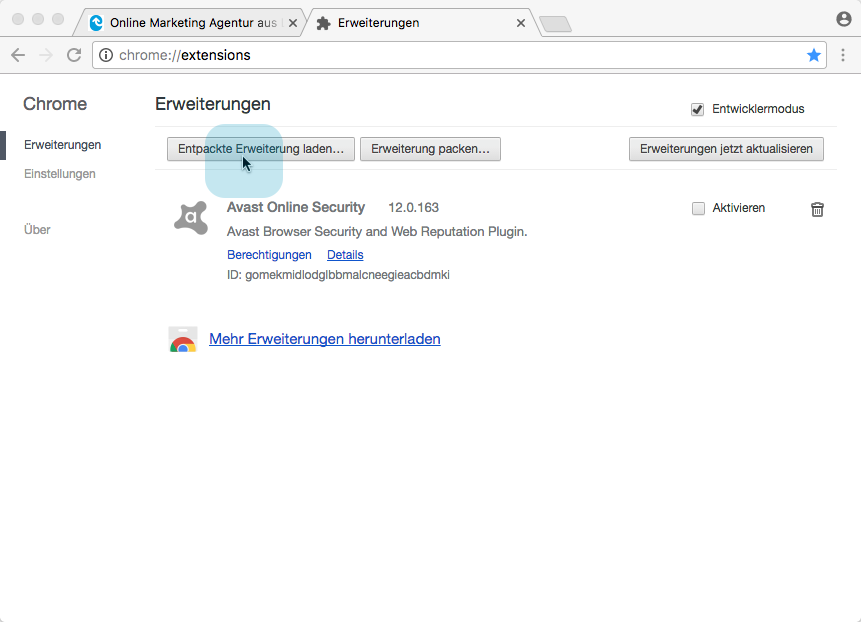Open Einstellungen in the sidebar
Image resolution: width=861 pixels, height=622 pixels.
60,174
